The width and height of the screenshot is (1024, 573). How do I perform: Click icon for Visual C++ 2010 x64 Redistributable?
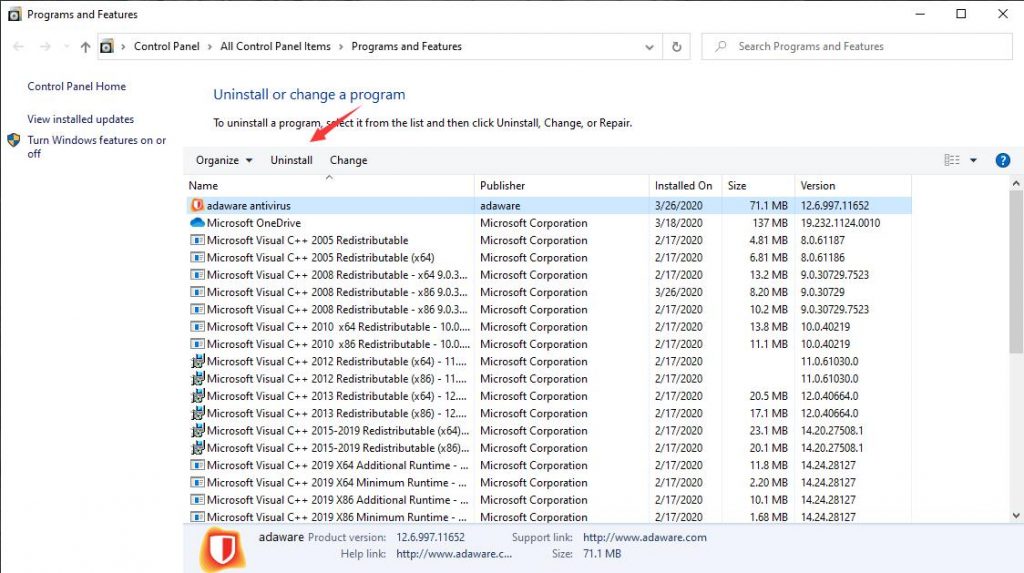[x=197, y=327]
